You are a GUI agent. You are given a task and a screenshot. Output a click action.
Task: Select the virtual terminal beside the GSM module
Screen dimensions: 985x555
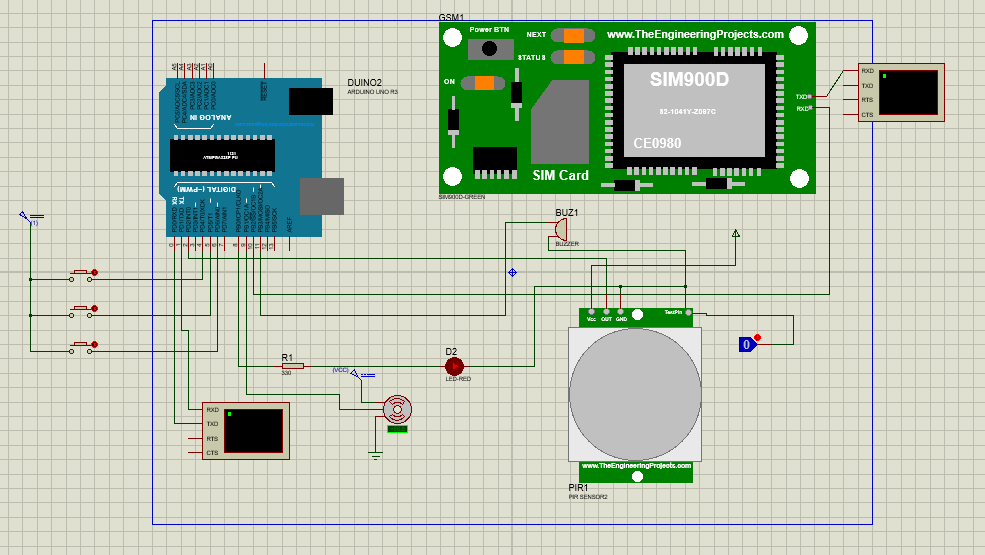(900, 93)
